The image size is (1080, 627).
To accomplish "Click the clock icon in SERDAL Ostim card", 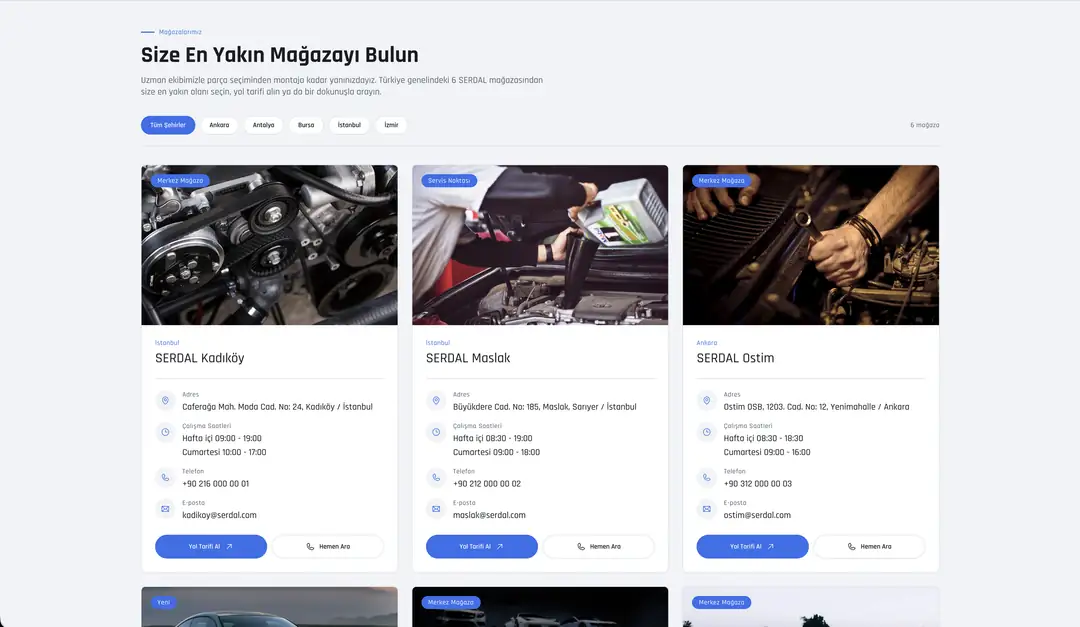I will tap(707, 432).
